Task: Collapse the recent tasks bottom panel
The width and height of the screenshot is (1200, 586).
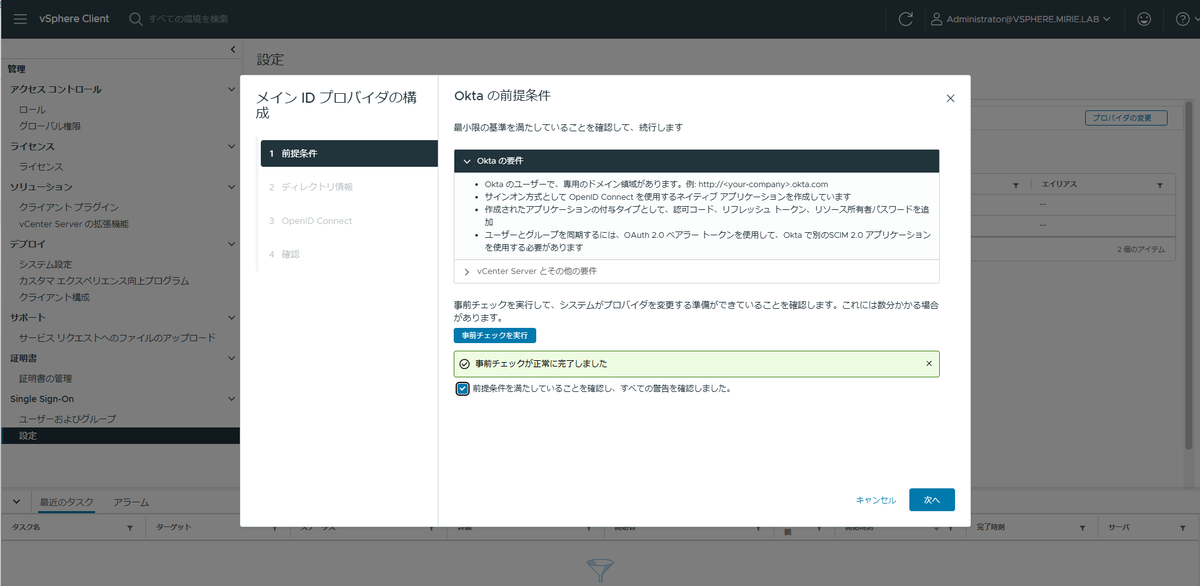Action: tap(16, 501)
